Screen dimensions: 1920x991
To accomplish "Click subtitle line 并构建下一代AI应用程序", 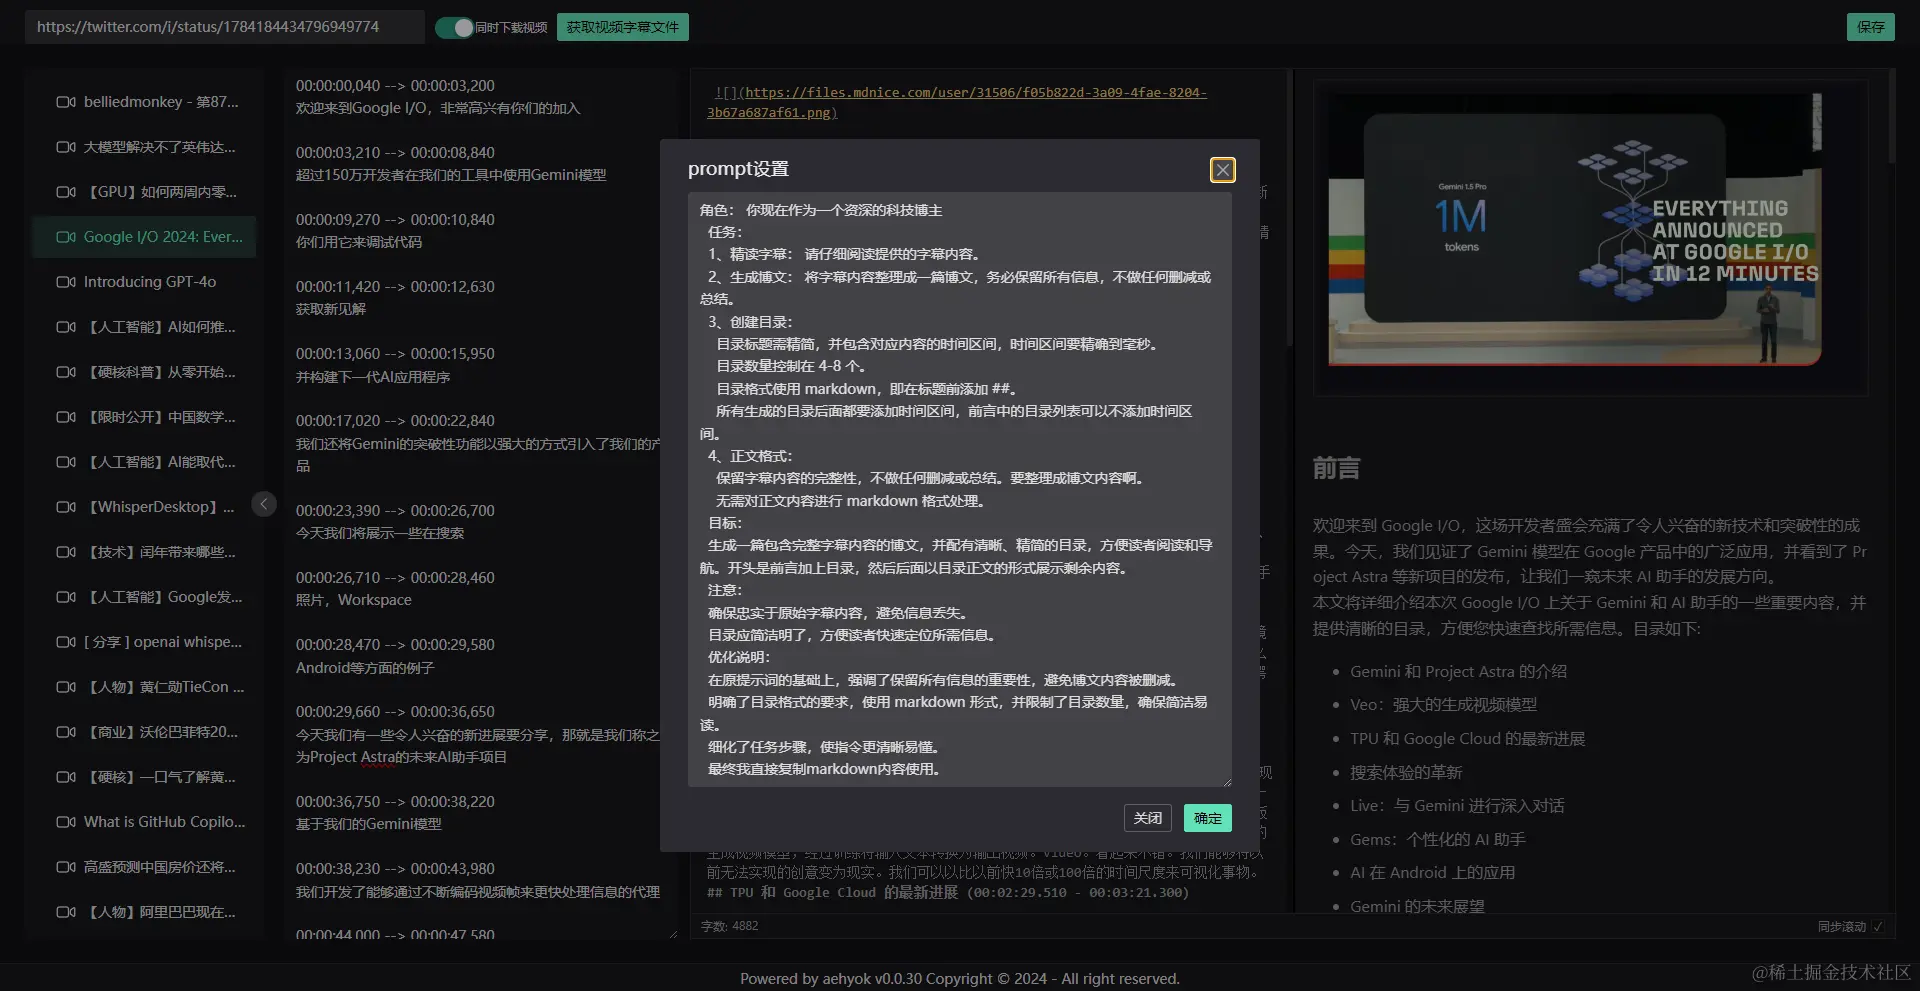I will tap(372, 377).
